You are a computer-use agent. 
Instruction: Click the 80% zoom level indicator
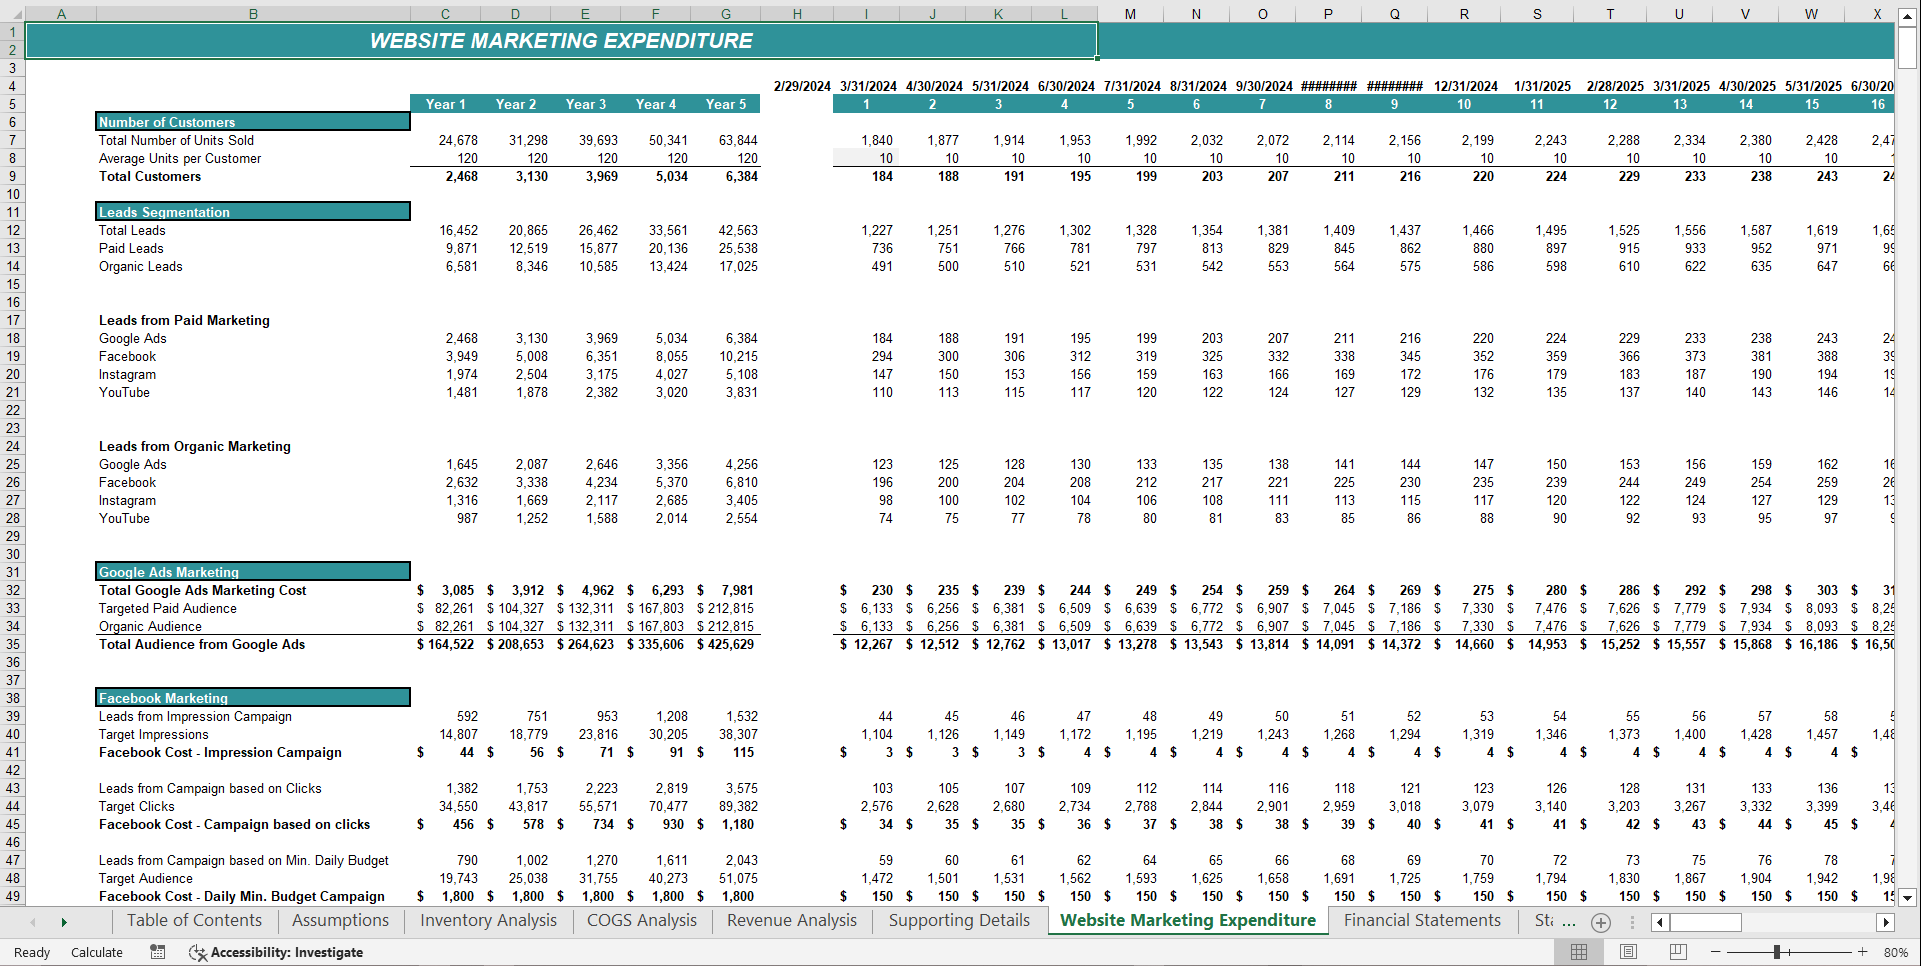(x=1896, y=952)
